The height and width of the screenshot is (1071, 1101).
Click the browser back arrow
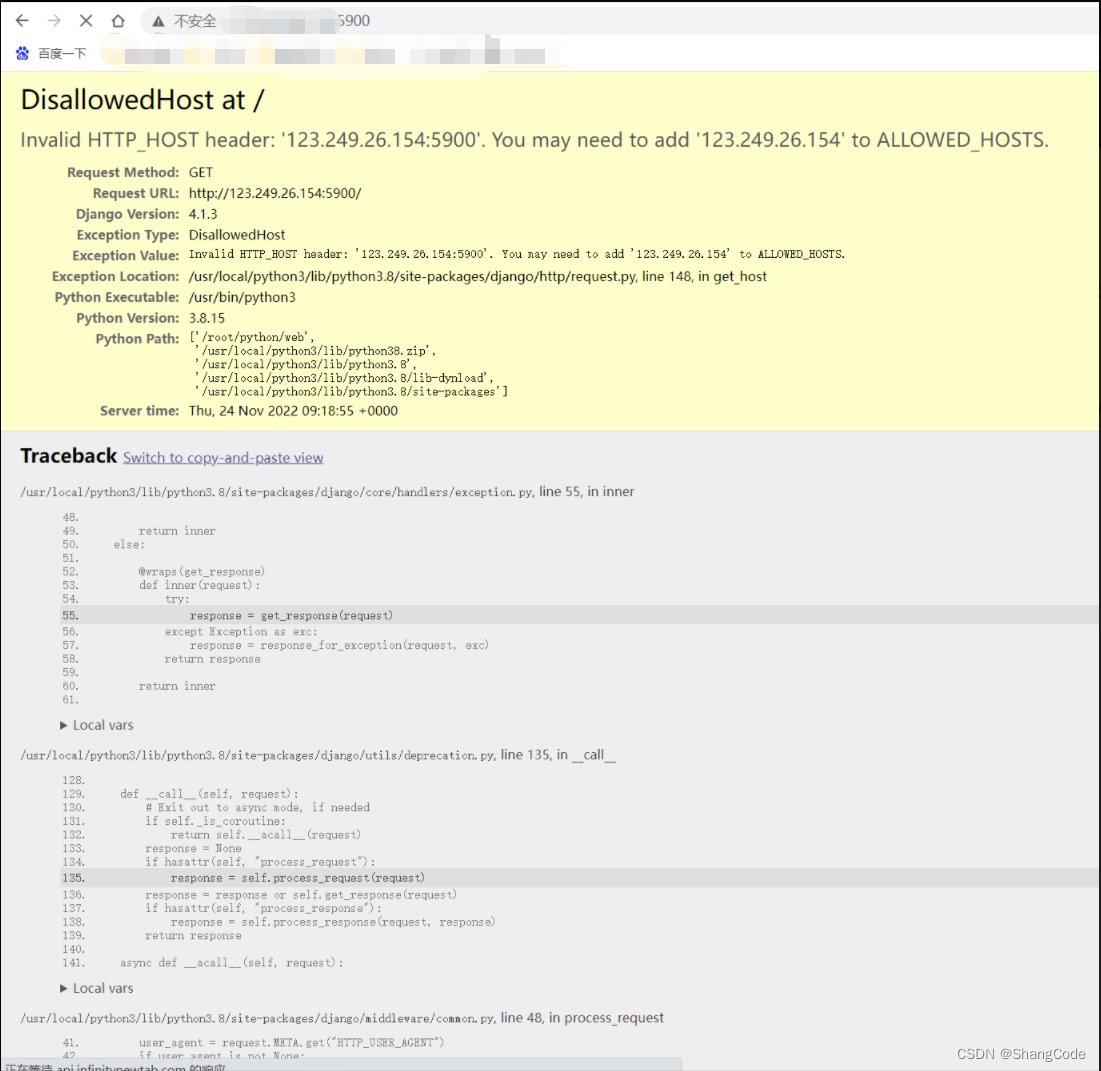coord(22,20)
